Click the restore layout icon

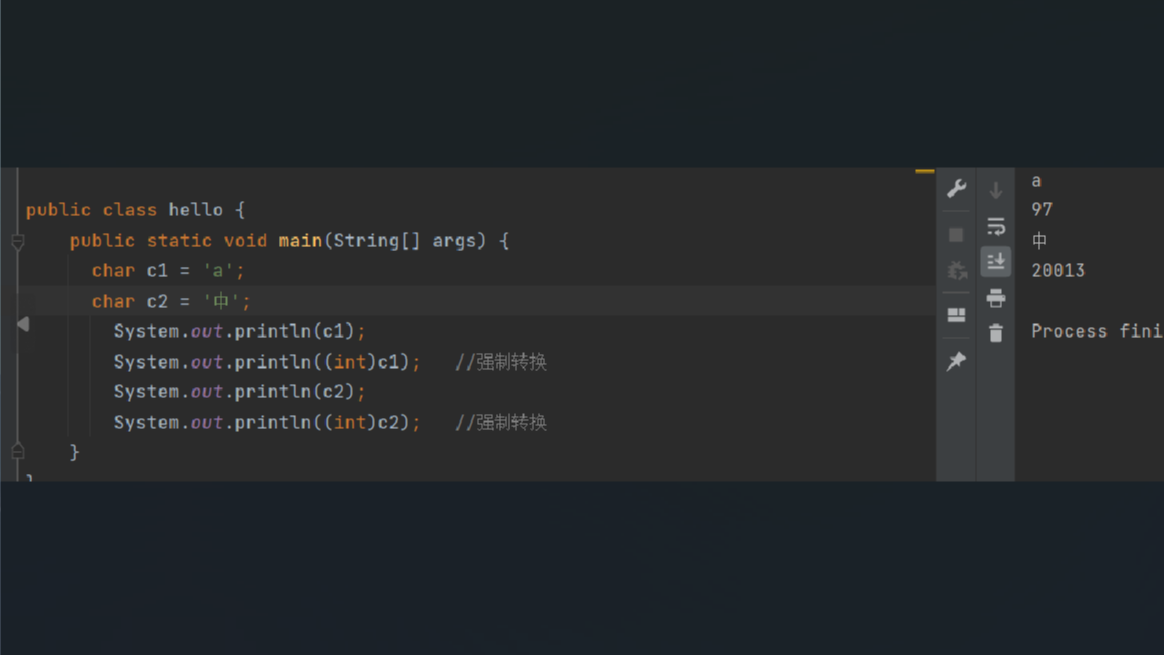pyautogui.click(x=956, y=315)
